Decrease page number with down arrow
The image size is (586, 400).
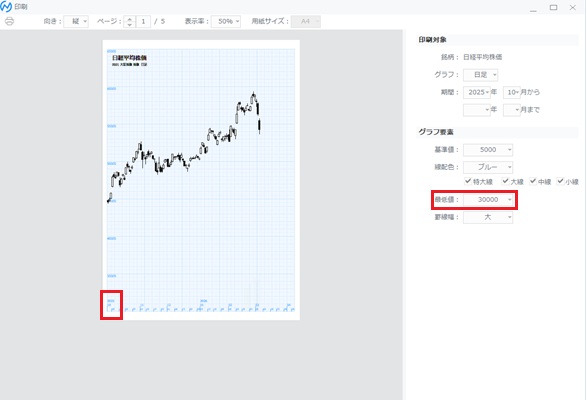pos(130,24)
